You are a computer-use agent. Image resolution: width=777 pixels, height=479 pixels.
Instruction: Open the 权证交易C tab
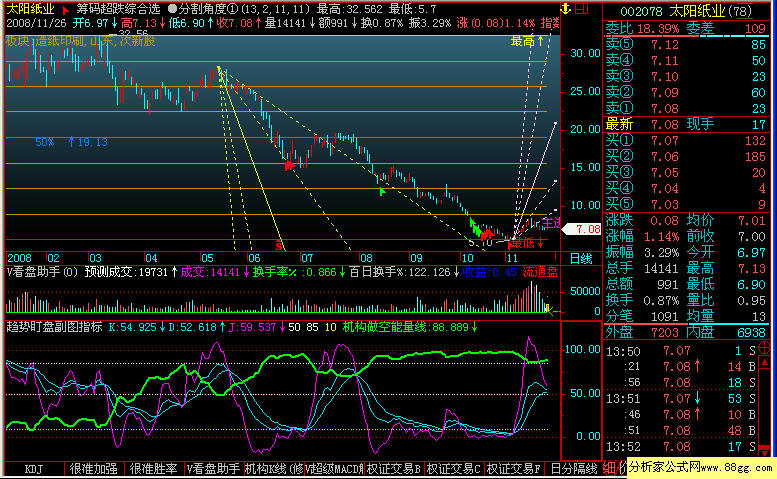tap(454, 469)
